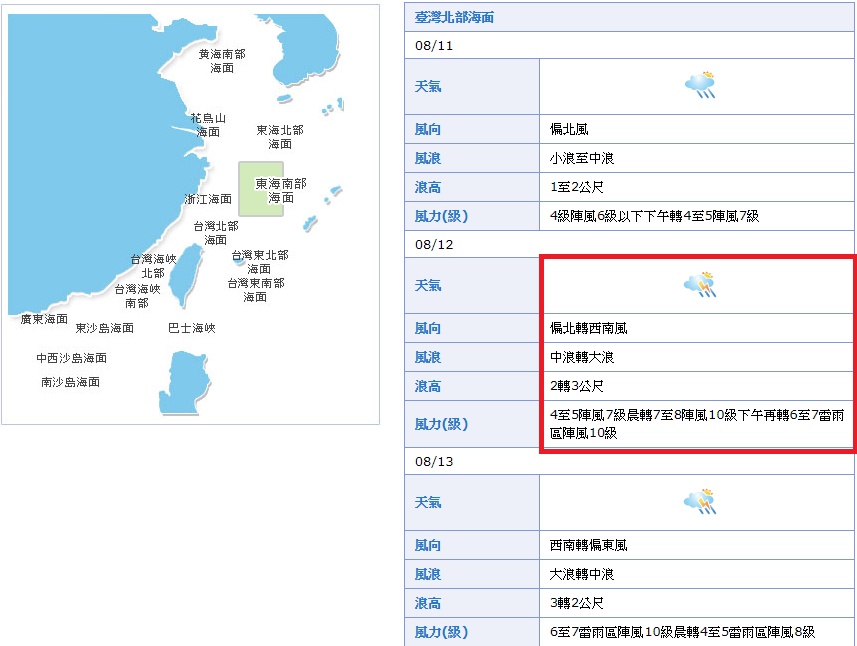Click the 08/13 wind force description text
The image size is (857, 646).
pyautogui.click(x=682, y=632)
